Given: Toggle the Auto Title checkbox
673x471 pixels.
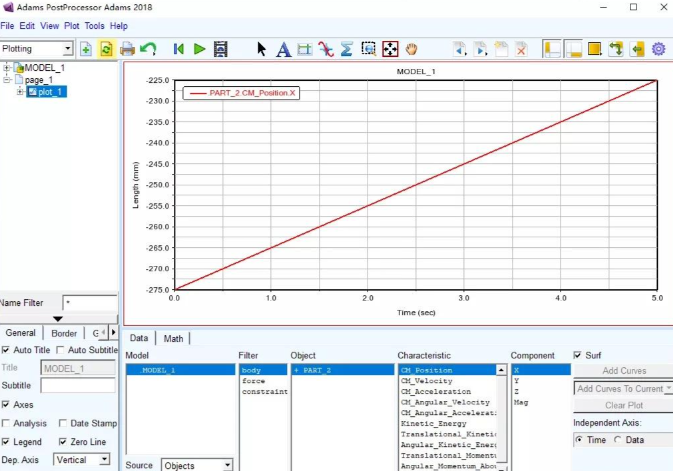Looking at the screenshot, I should click(7, 350).
